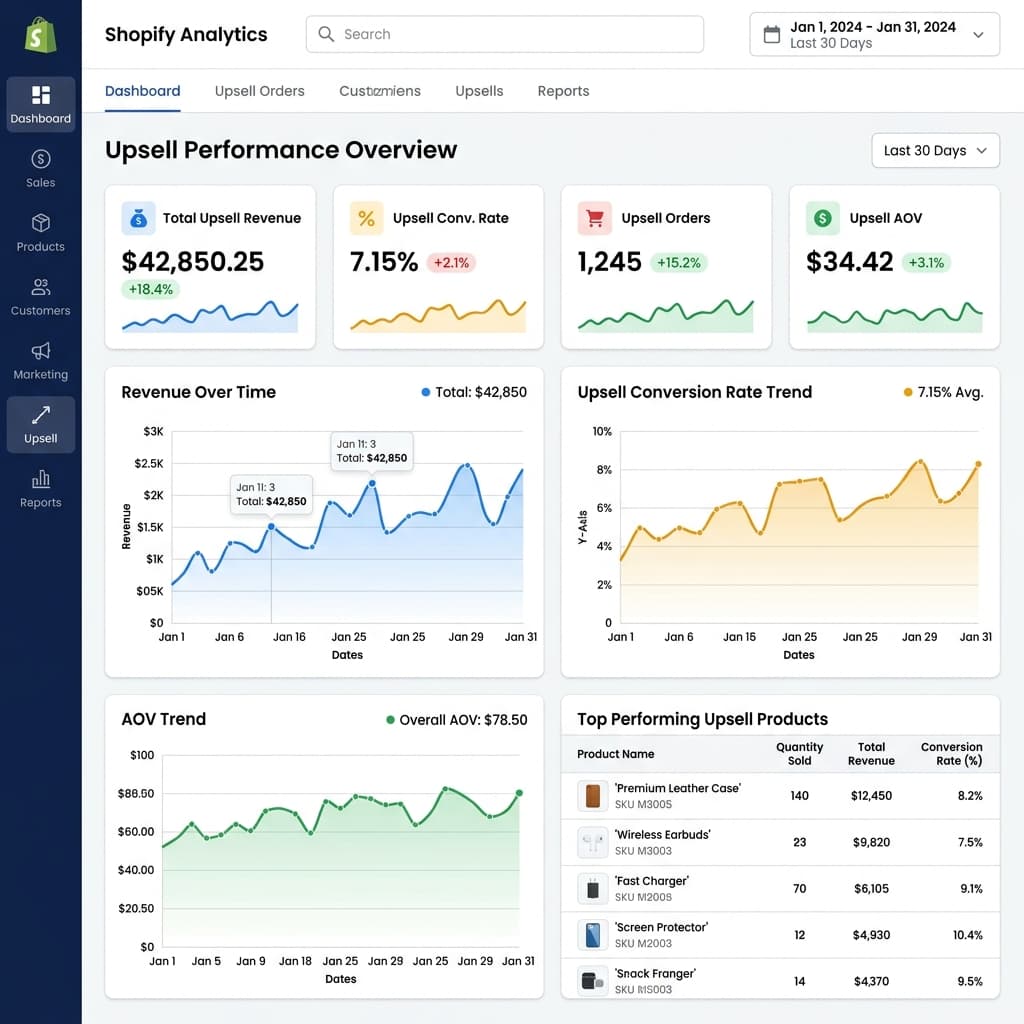Screen dimensions: 1024x1024
Task: Click the highlighted Jan 11 revenue data point
Action: coord(271,526)
